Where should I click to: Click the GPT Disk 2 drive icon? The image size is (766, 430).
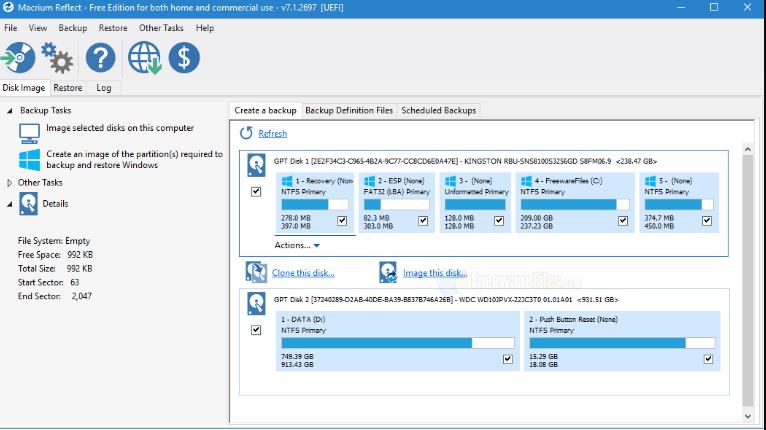coord(256,303)
